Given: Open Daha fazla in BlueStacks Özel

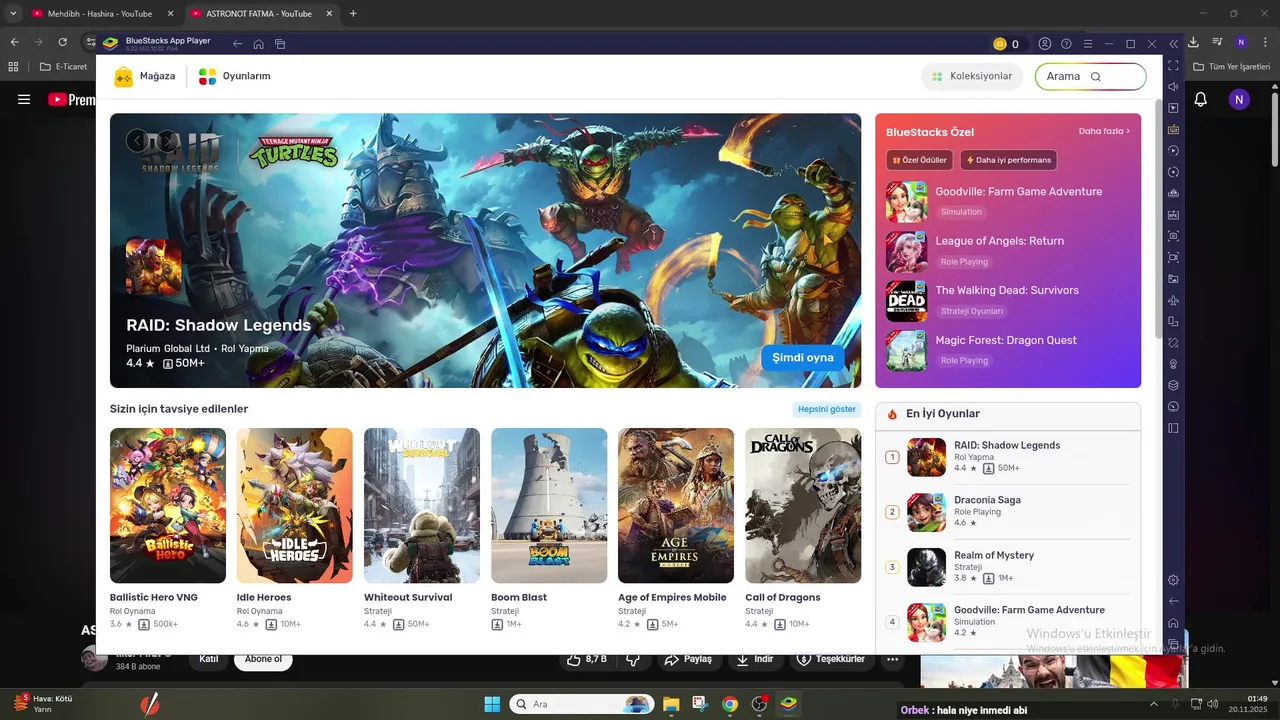Looking at the screenshot, I should click(x=1104, y=131).
